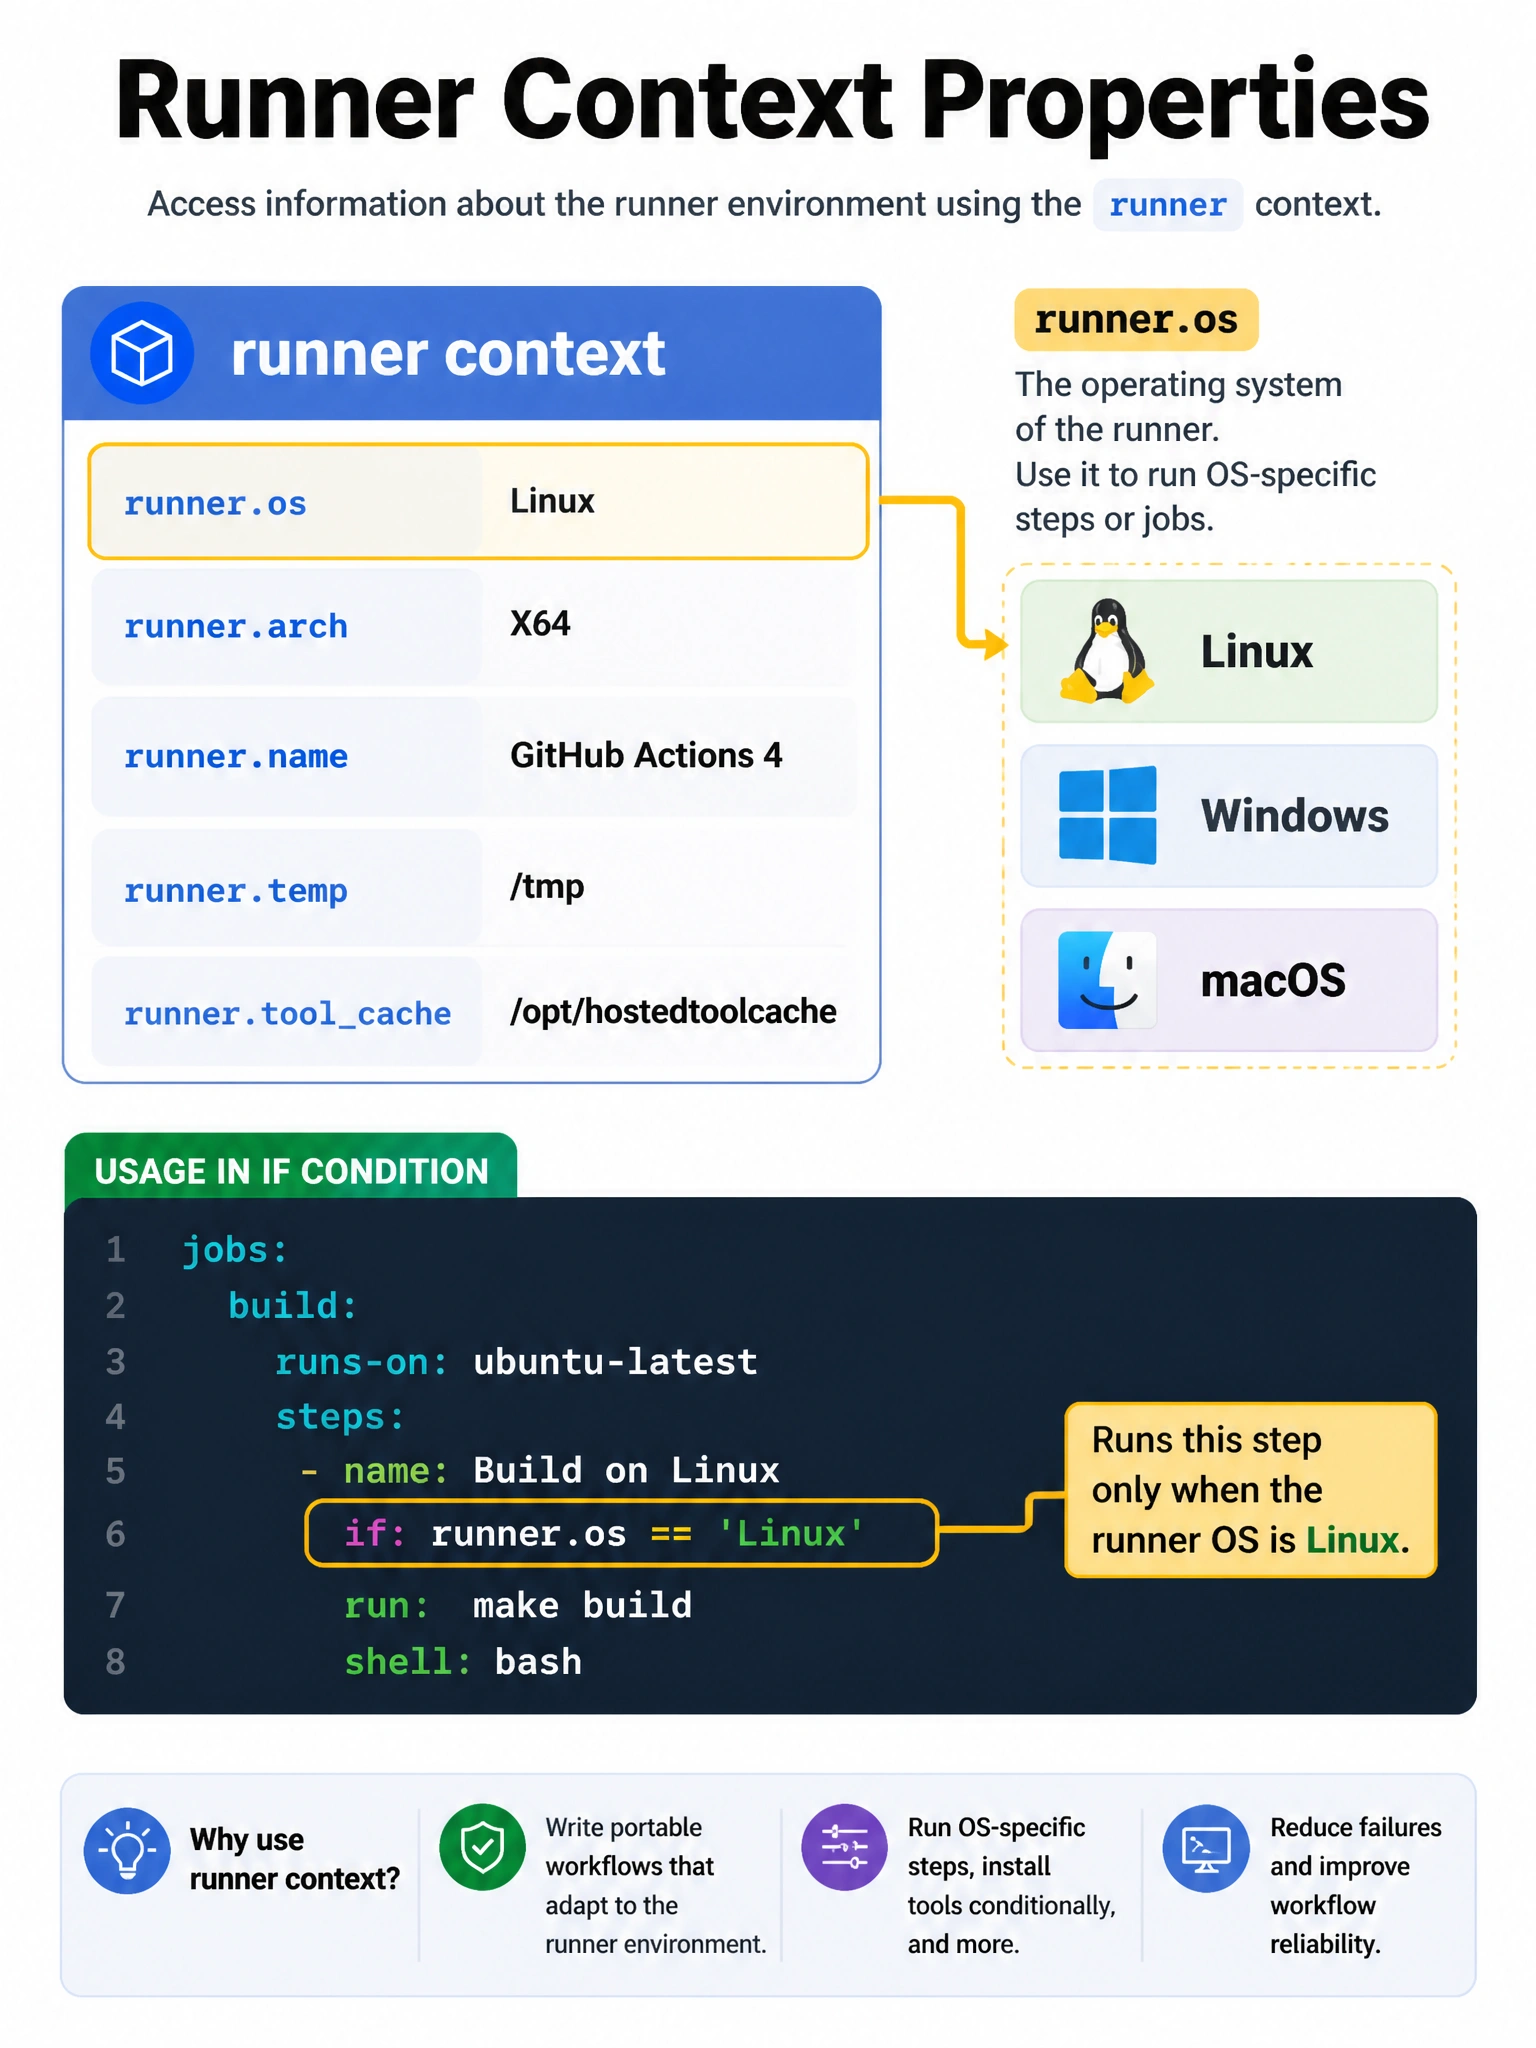Click 'Why use runner context?' text
The height and width of the screenshot is (2048, 1536).
click(295, 1859)
